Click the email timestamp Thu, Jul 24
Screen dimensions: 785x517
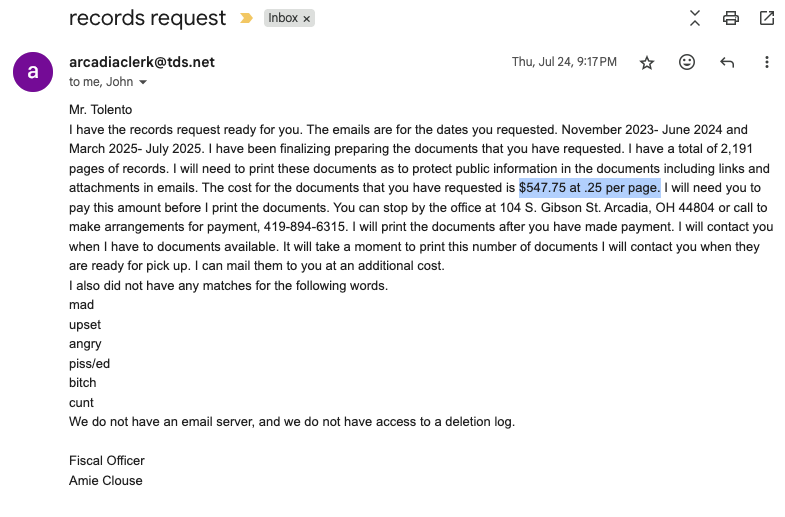[564, 62]
